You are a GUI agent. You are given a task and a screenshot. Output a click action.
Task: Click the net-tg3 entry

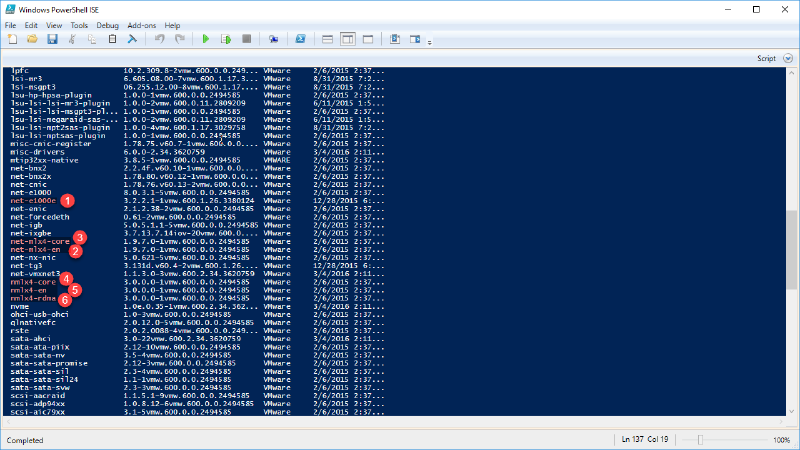26,265
